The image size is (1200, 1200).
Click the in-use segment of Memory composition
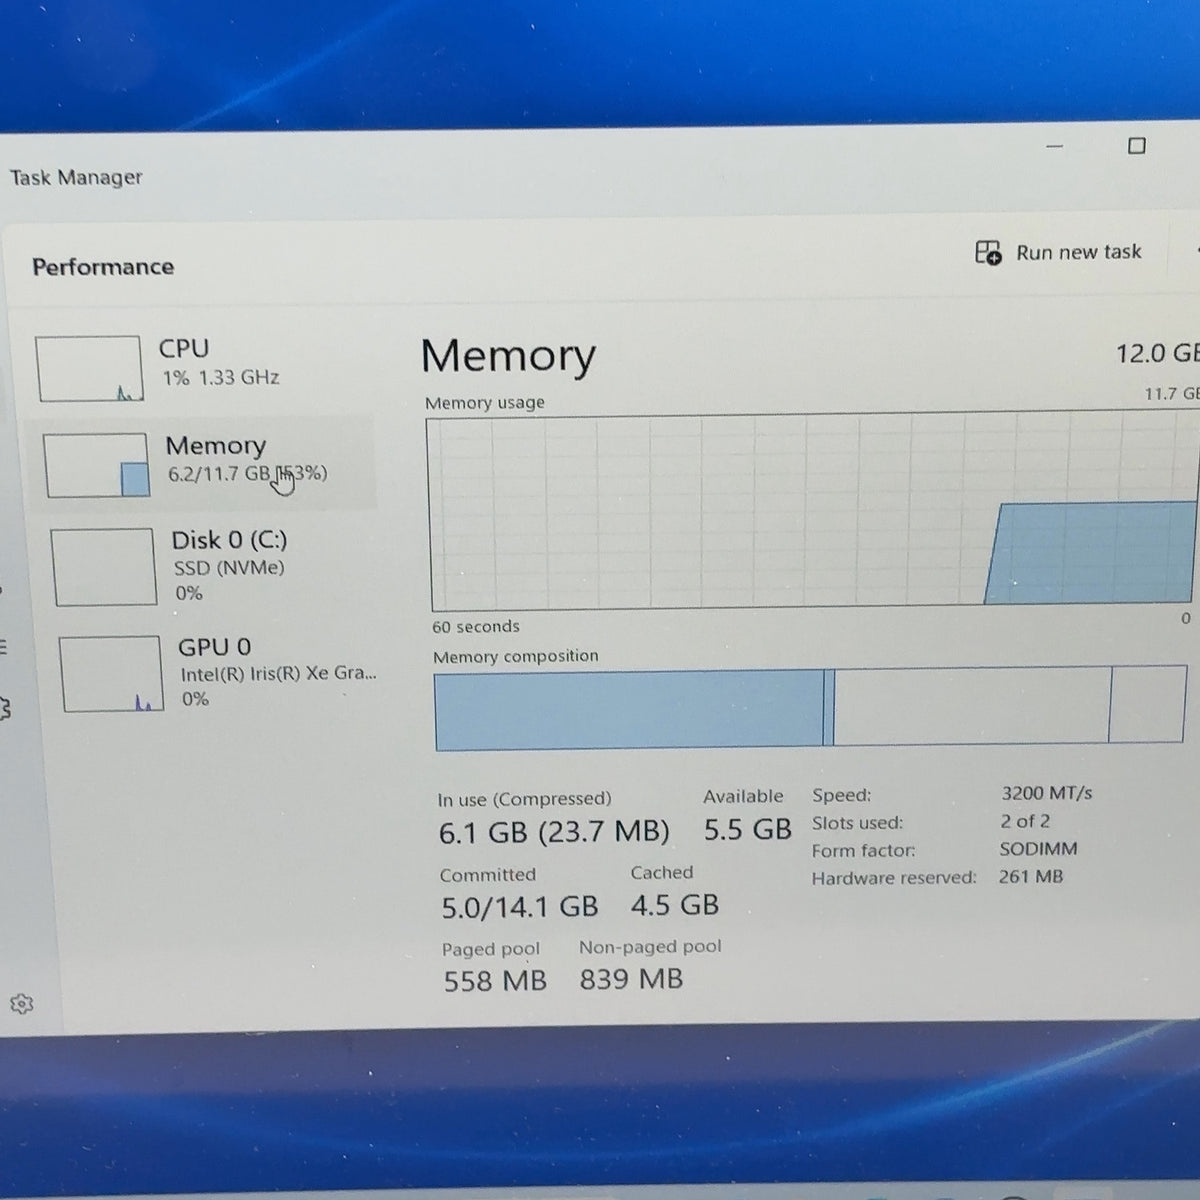[629, 710]
